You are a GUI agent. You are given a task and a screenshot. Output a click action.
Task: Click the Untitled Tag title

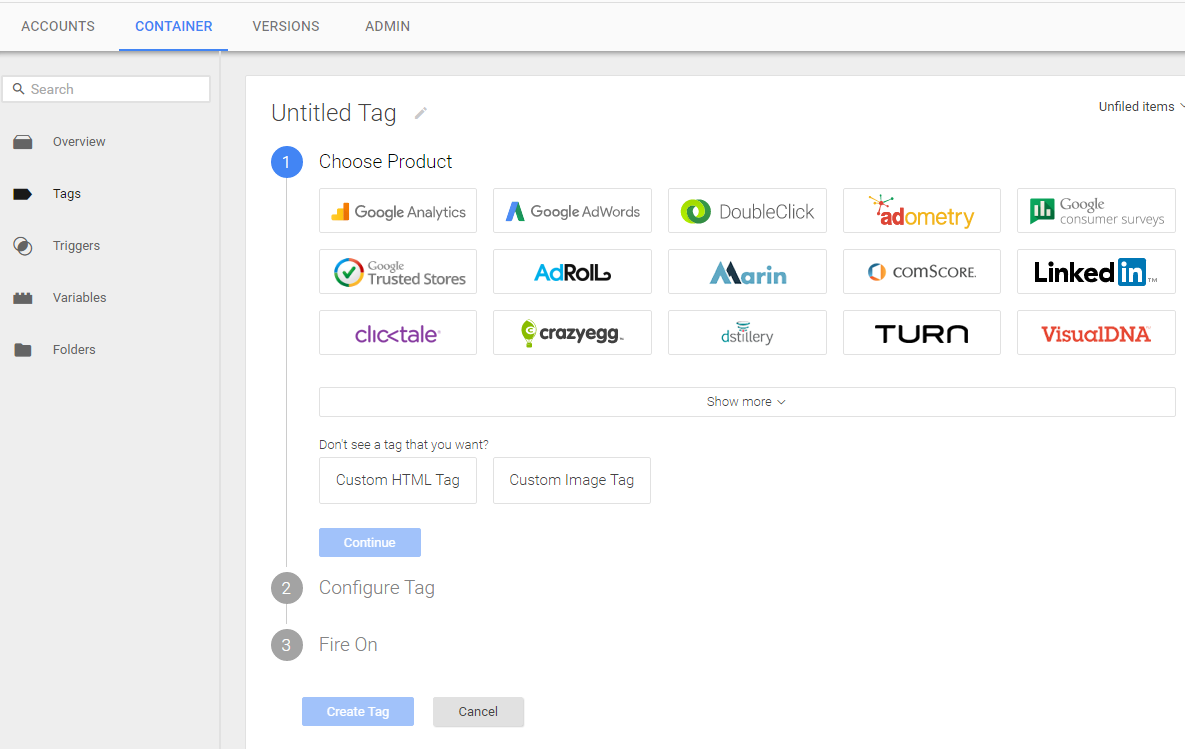334,113
